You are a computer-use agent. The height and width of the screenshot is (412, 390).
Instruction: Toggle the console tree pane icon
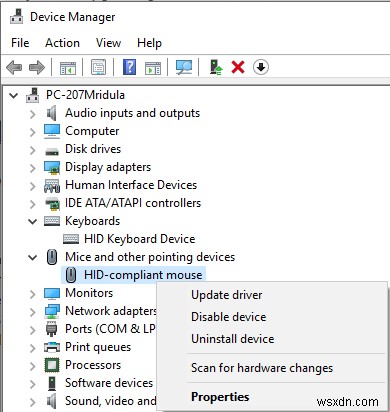click(x=68, y=68)
